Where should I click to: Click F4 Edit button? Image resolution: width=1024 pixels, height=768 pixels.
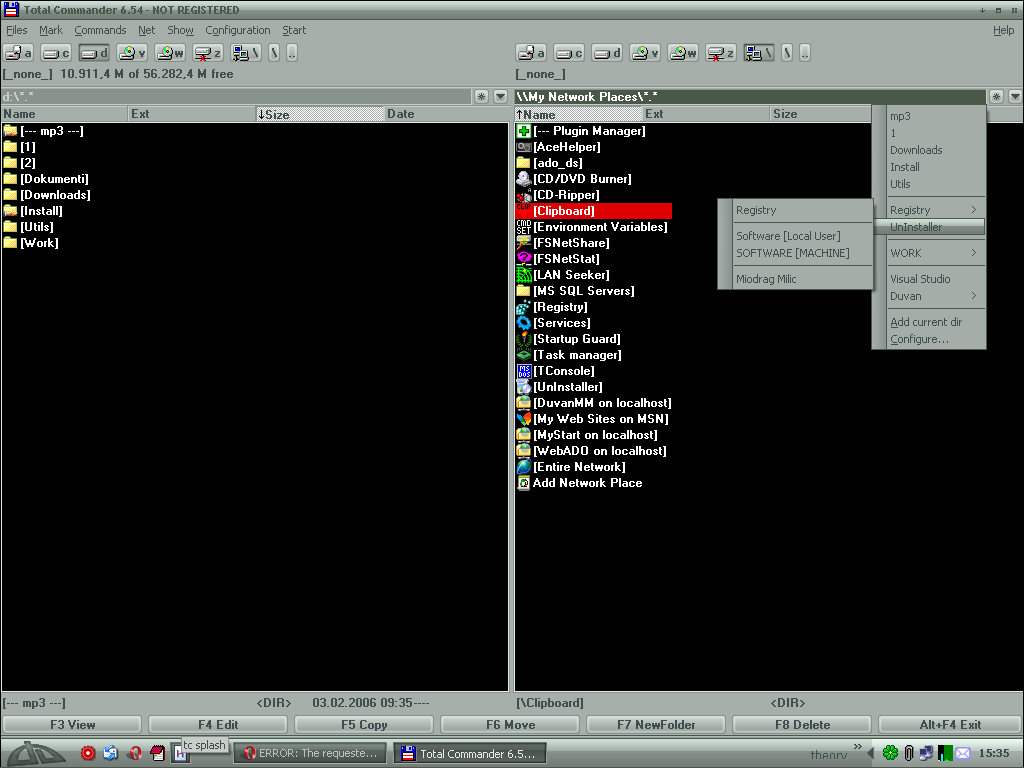(217, 724)
